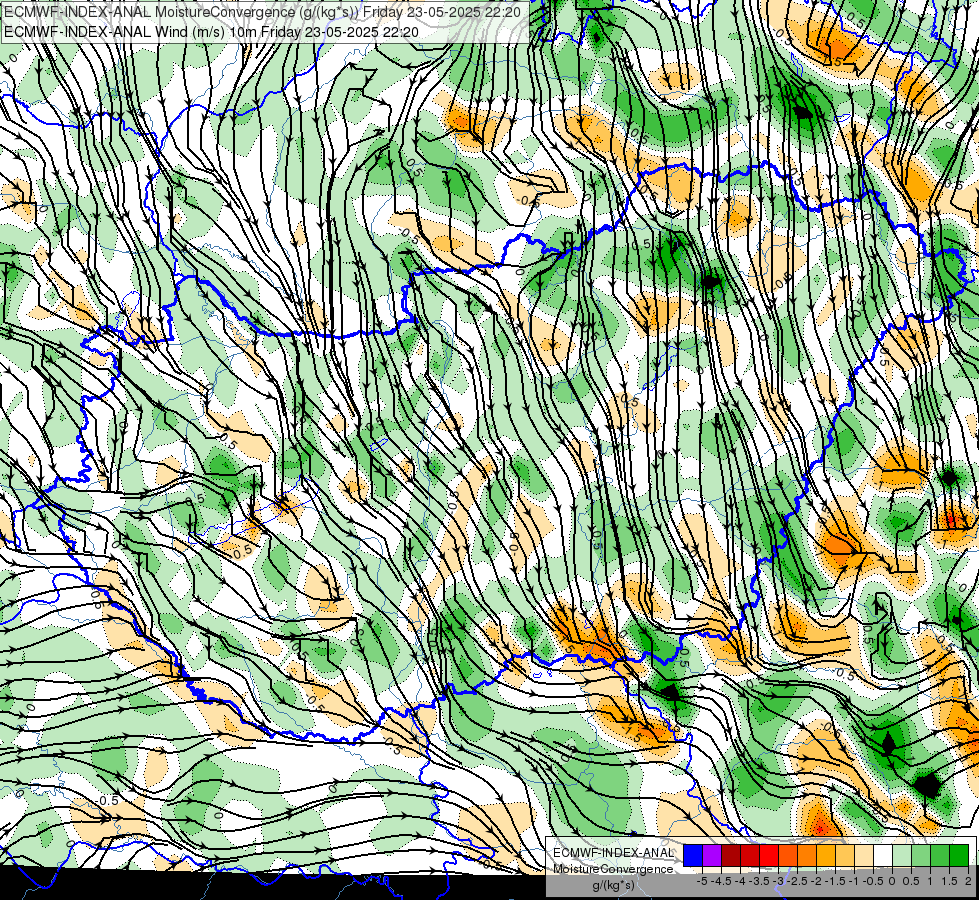
Task: Click the Wind (m/s) 10m title line
Action: pyautogui.click(x=211, y=32)
